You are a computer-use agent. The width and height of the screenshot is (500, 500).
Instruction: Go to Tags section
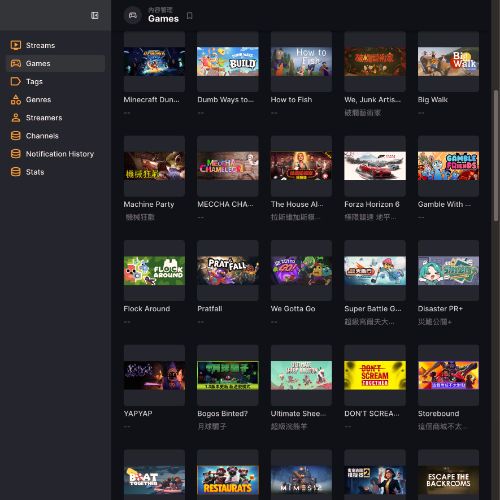tap(56, 81)
